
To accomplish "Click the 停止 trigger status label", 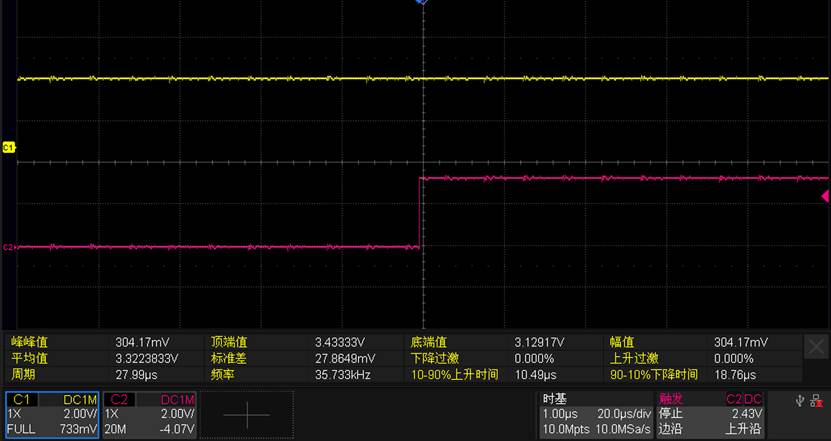I will pos(670,414).
